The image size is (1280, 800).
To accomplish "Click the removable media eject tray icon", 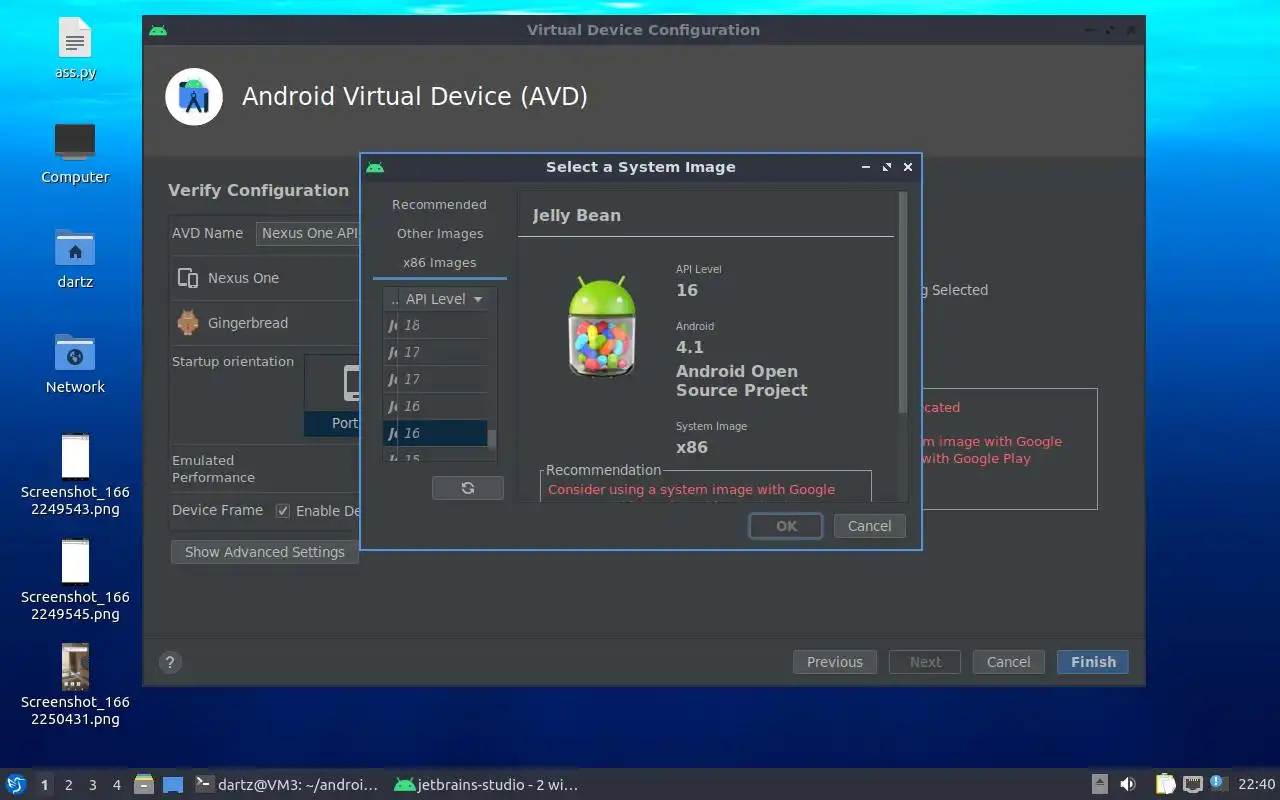I will (x=1099, y=785).
